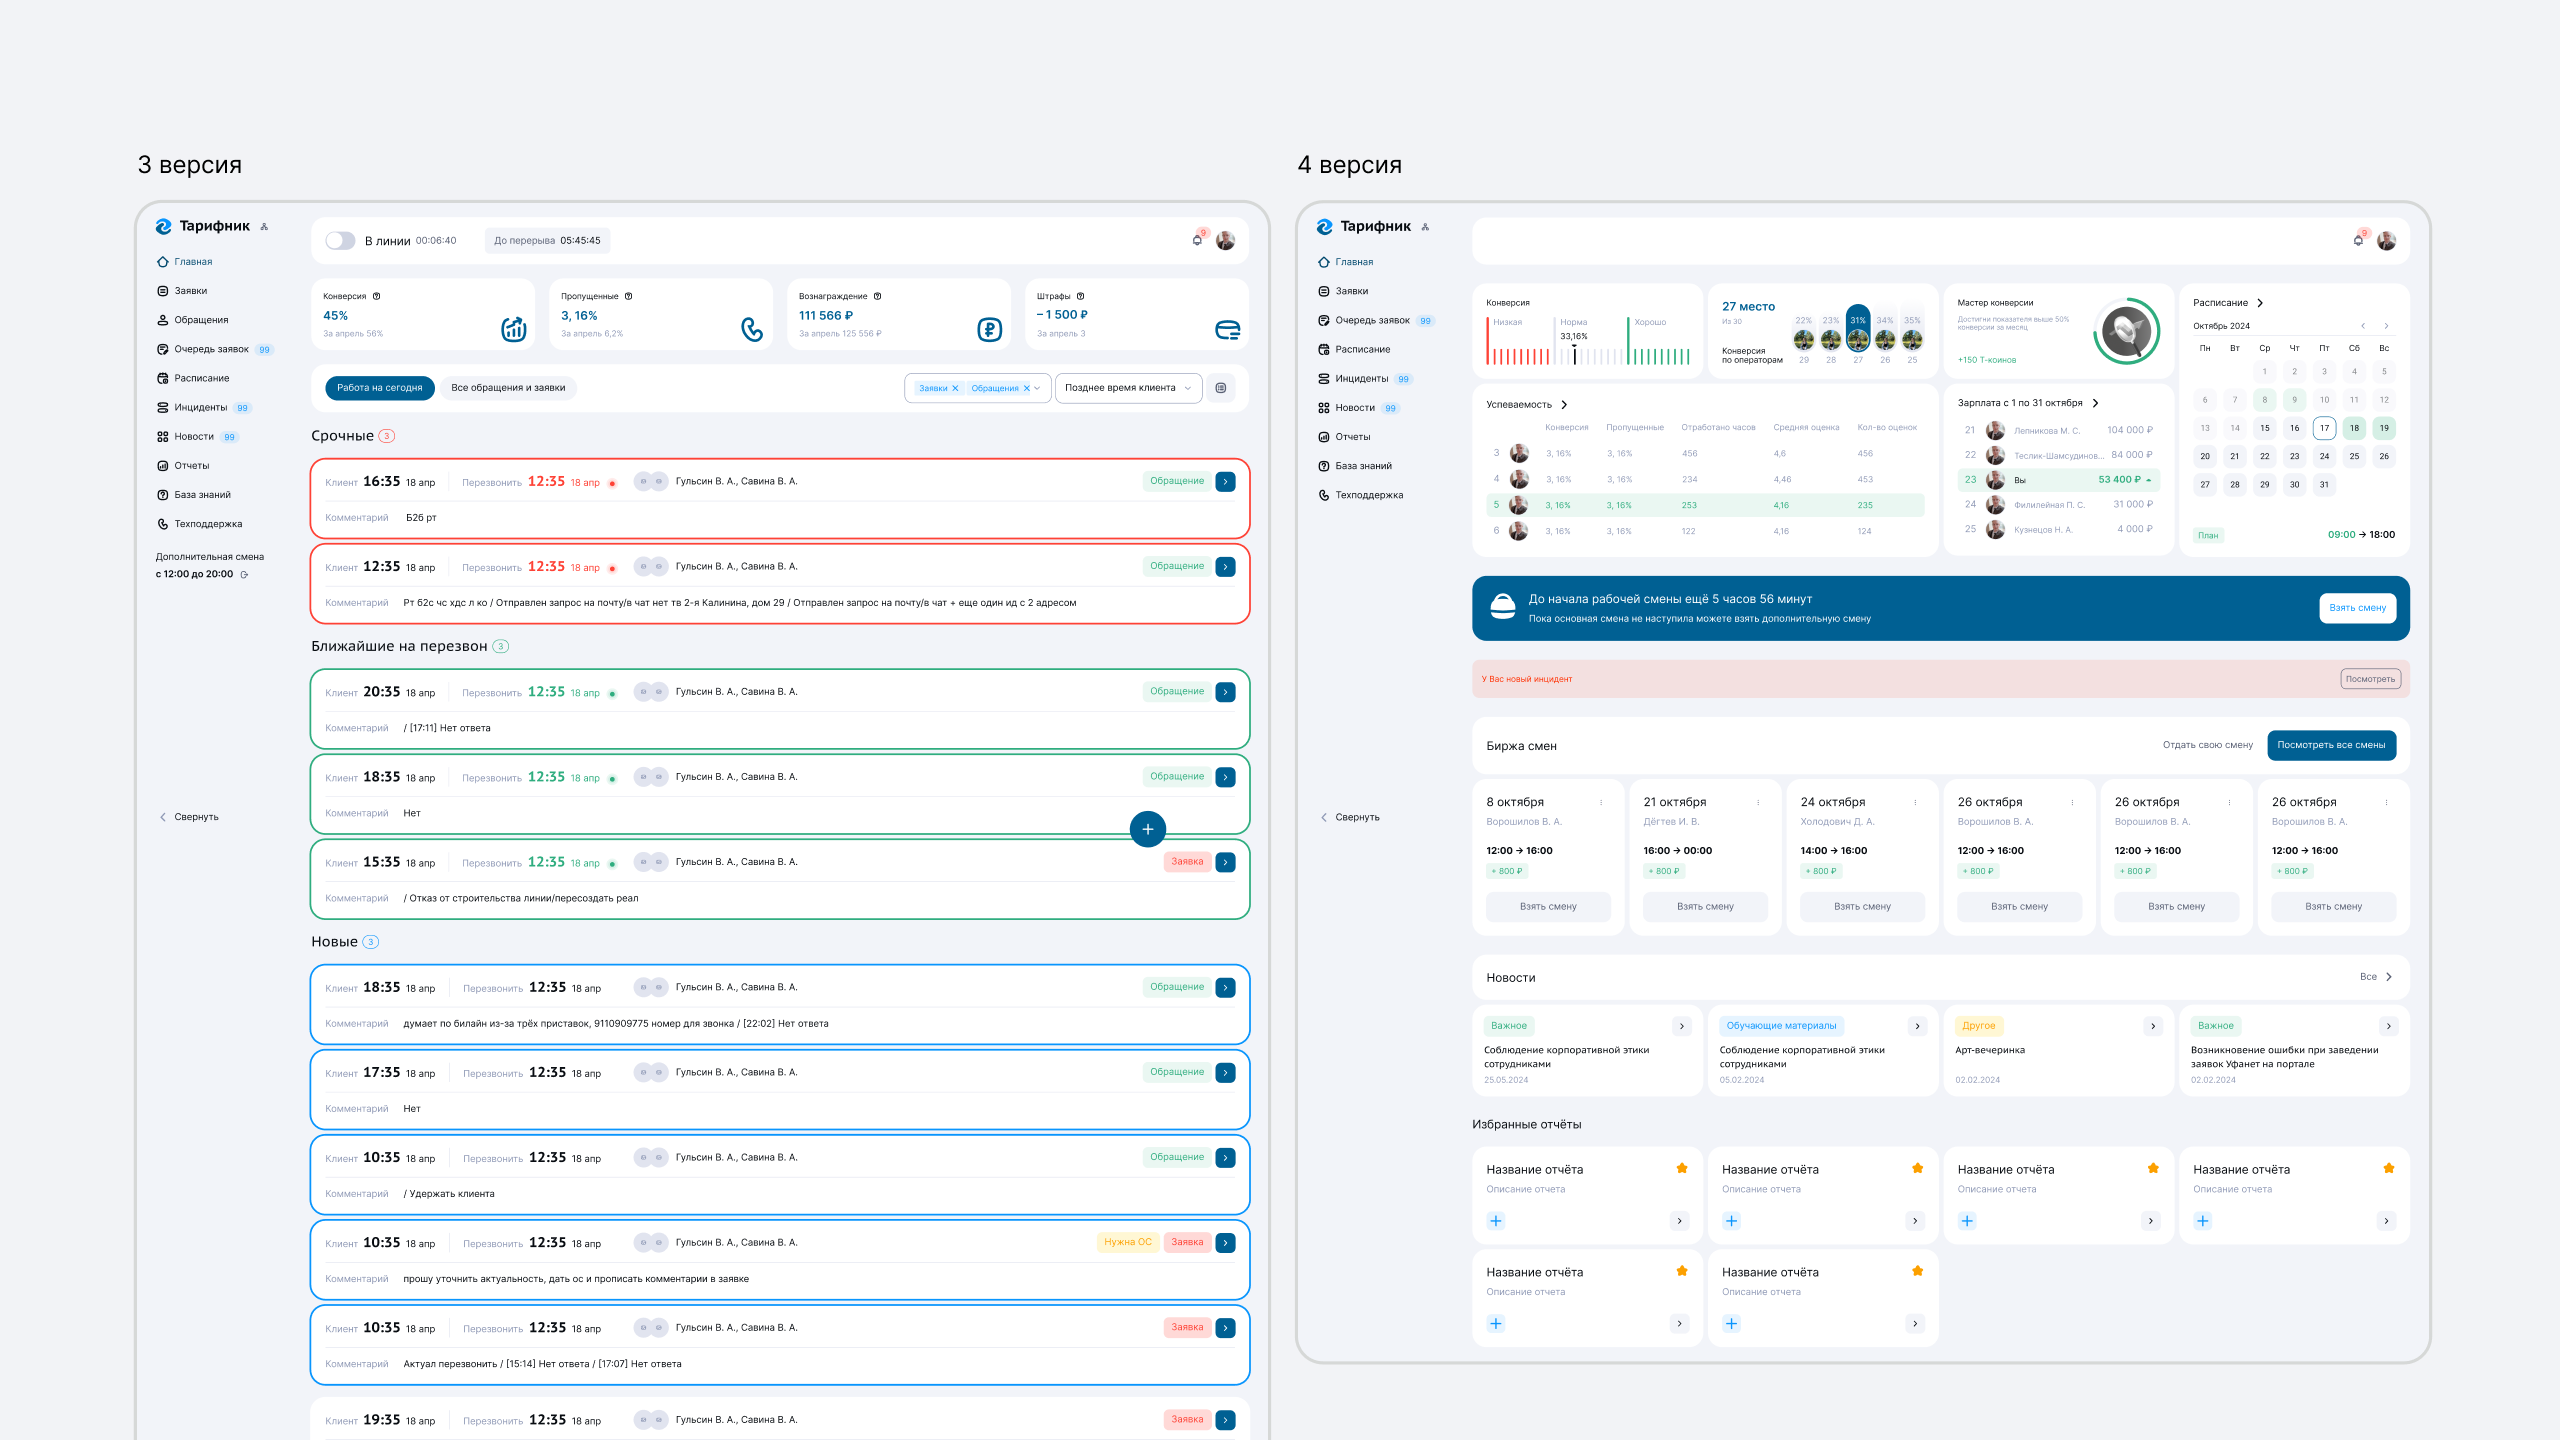Open 'Инциденты' in left version 3 sidebar

pos(200,407)
